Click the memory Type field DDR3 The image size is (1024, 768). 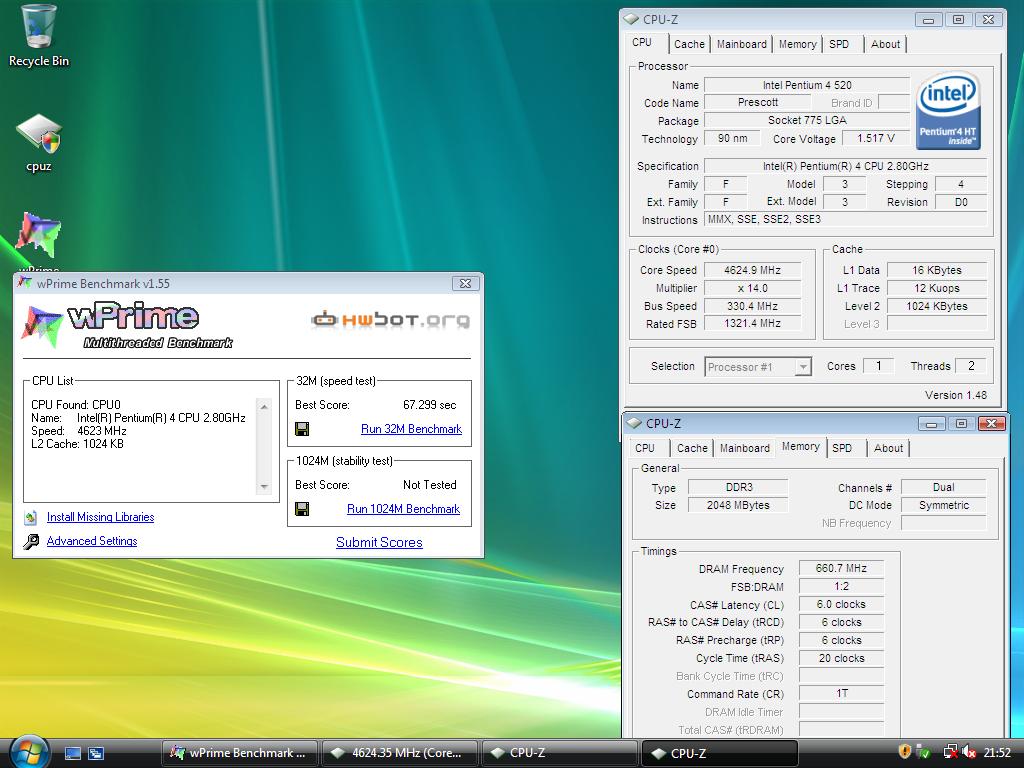pos(739,487)
